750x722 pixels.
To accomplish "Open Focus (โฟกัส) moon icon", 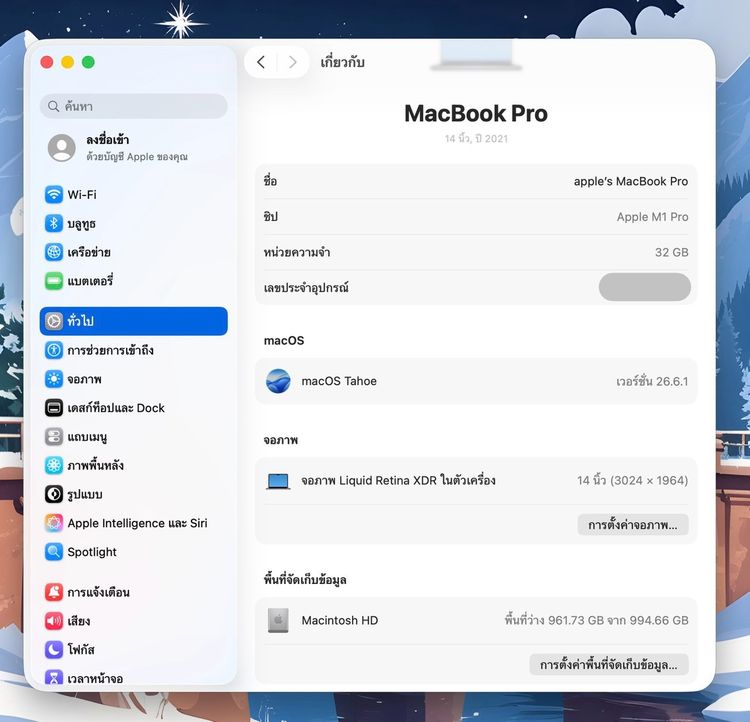I will pyautogui.click(x=54, y=650).
